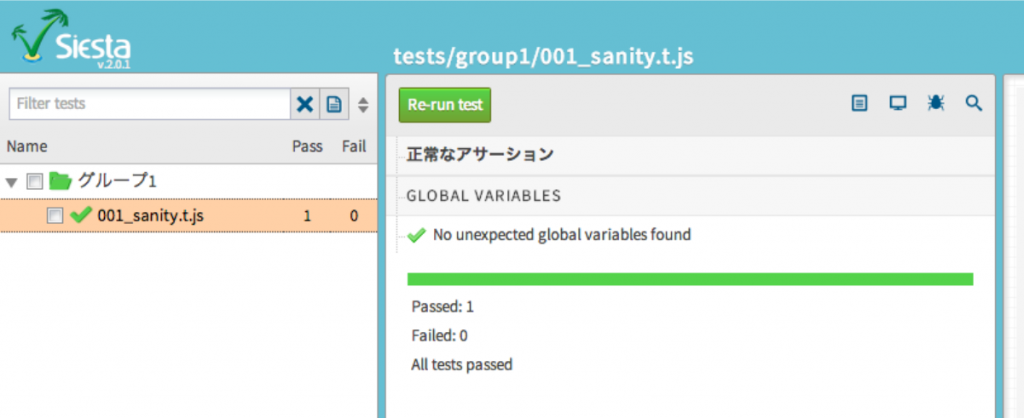
Task: Show the DOM monitor view icon
Action: point(898,103)
